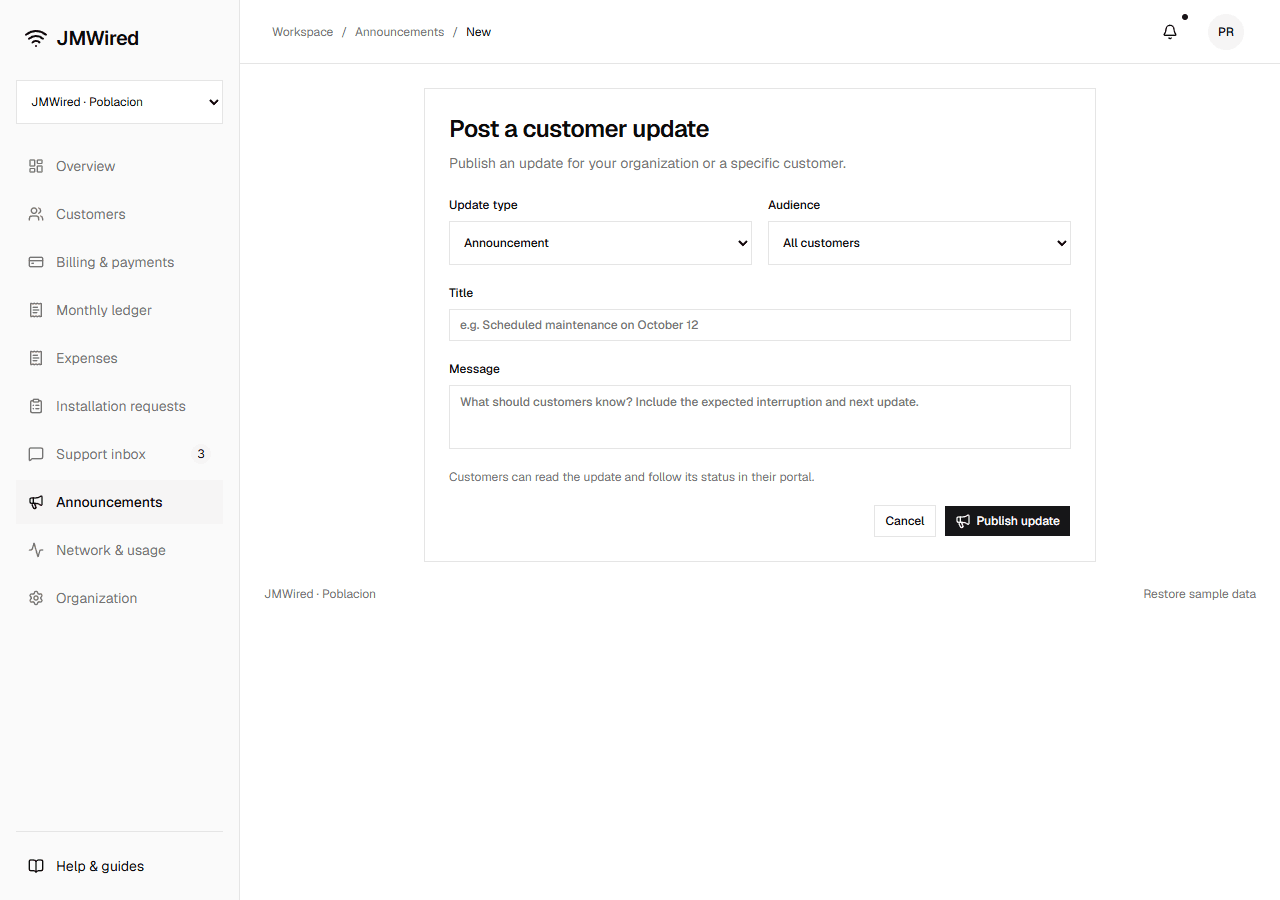Click the Expenses receipt icon

(36, 358)
